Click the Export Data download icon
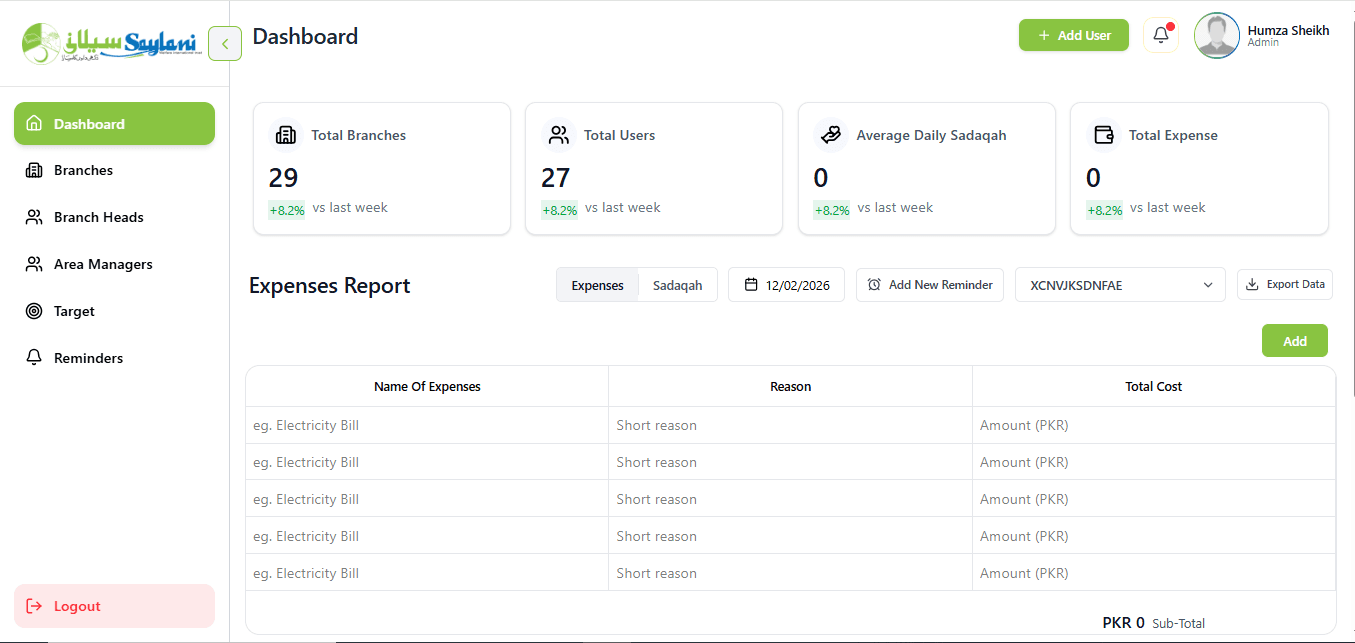Image resolution: width=1355 pixels, height=643 pixels. point(1253,284)
